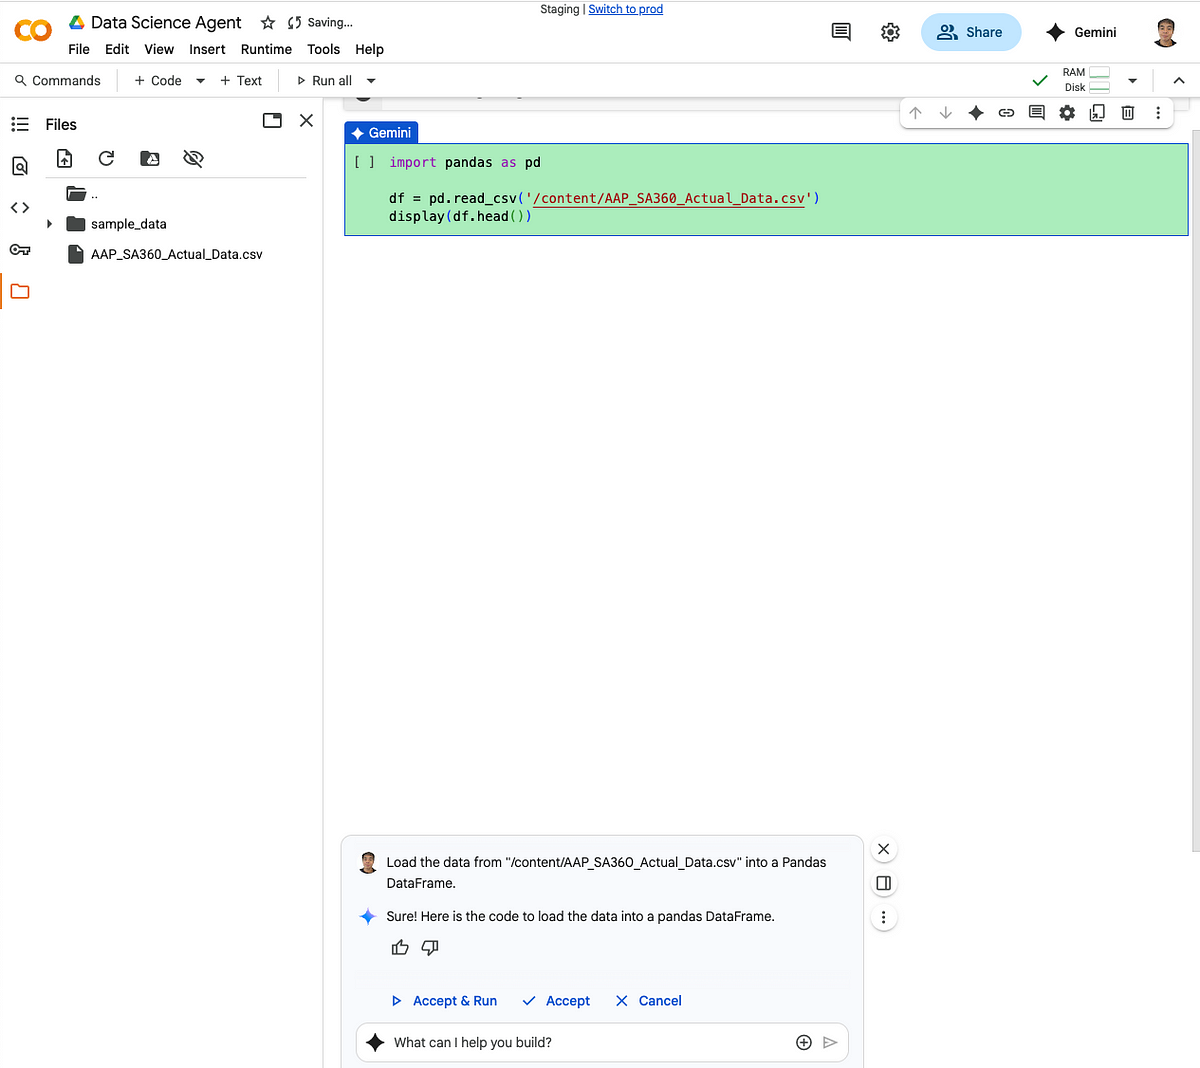The image size is (1200, 1068).
Task: Close the Files panel
Action: click(306, 120)
